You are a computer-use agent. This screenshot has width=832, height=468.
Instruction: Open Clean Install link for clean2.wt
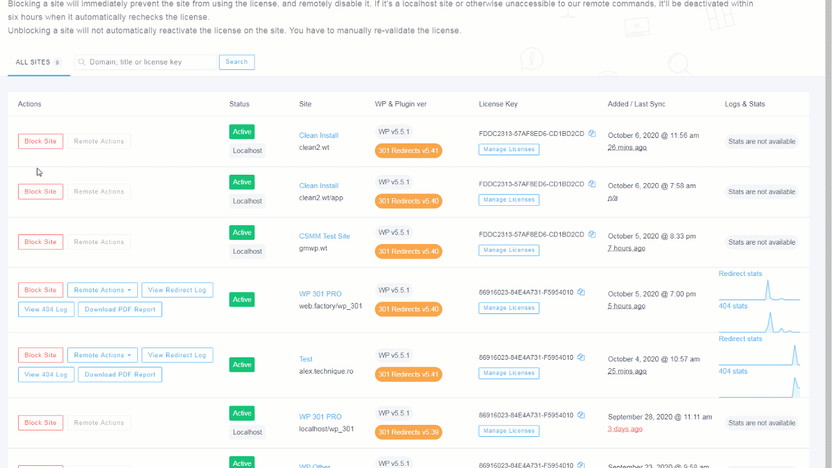[x=318, y=135]
